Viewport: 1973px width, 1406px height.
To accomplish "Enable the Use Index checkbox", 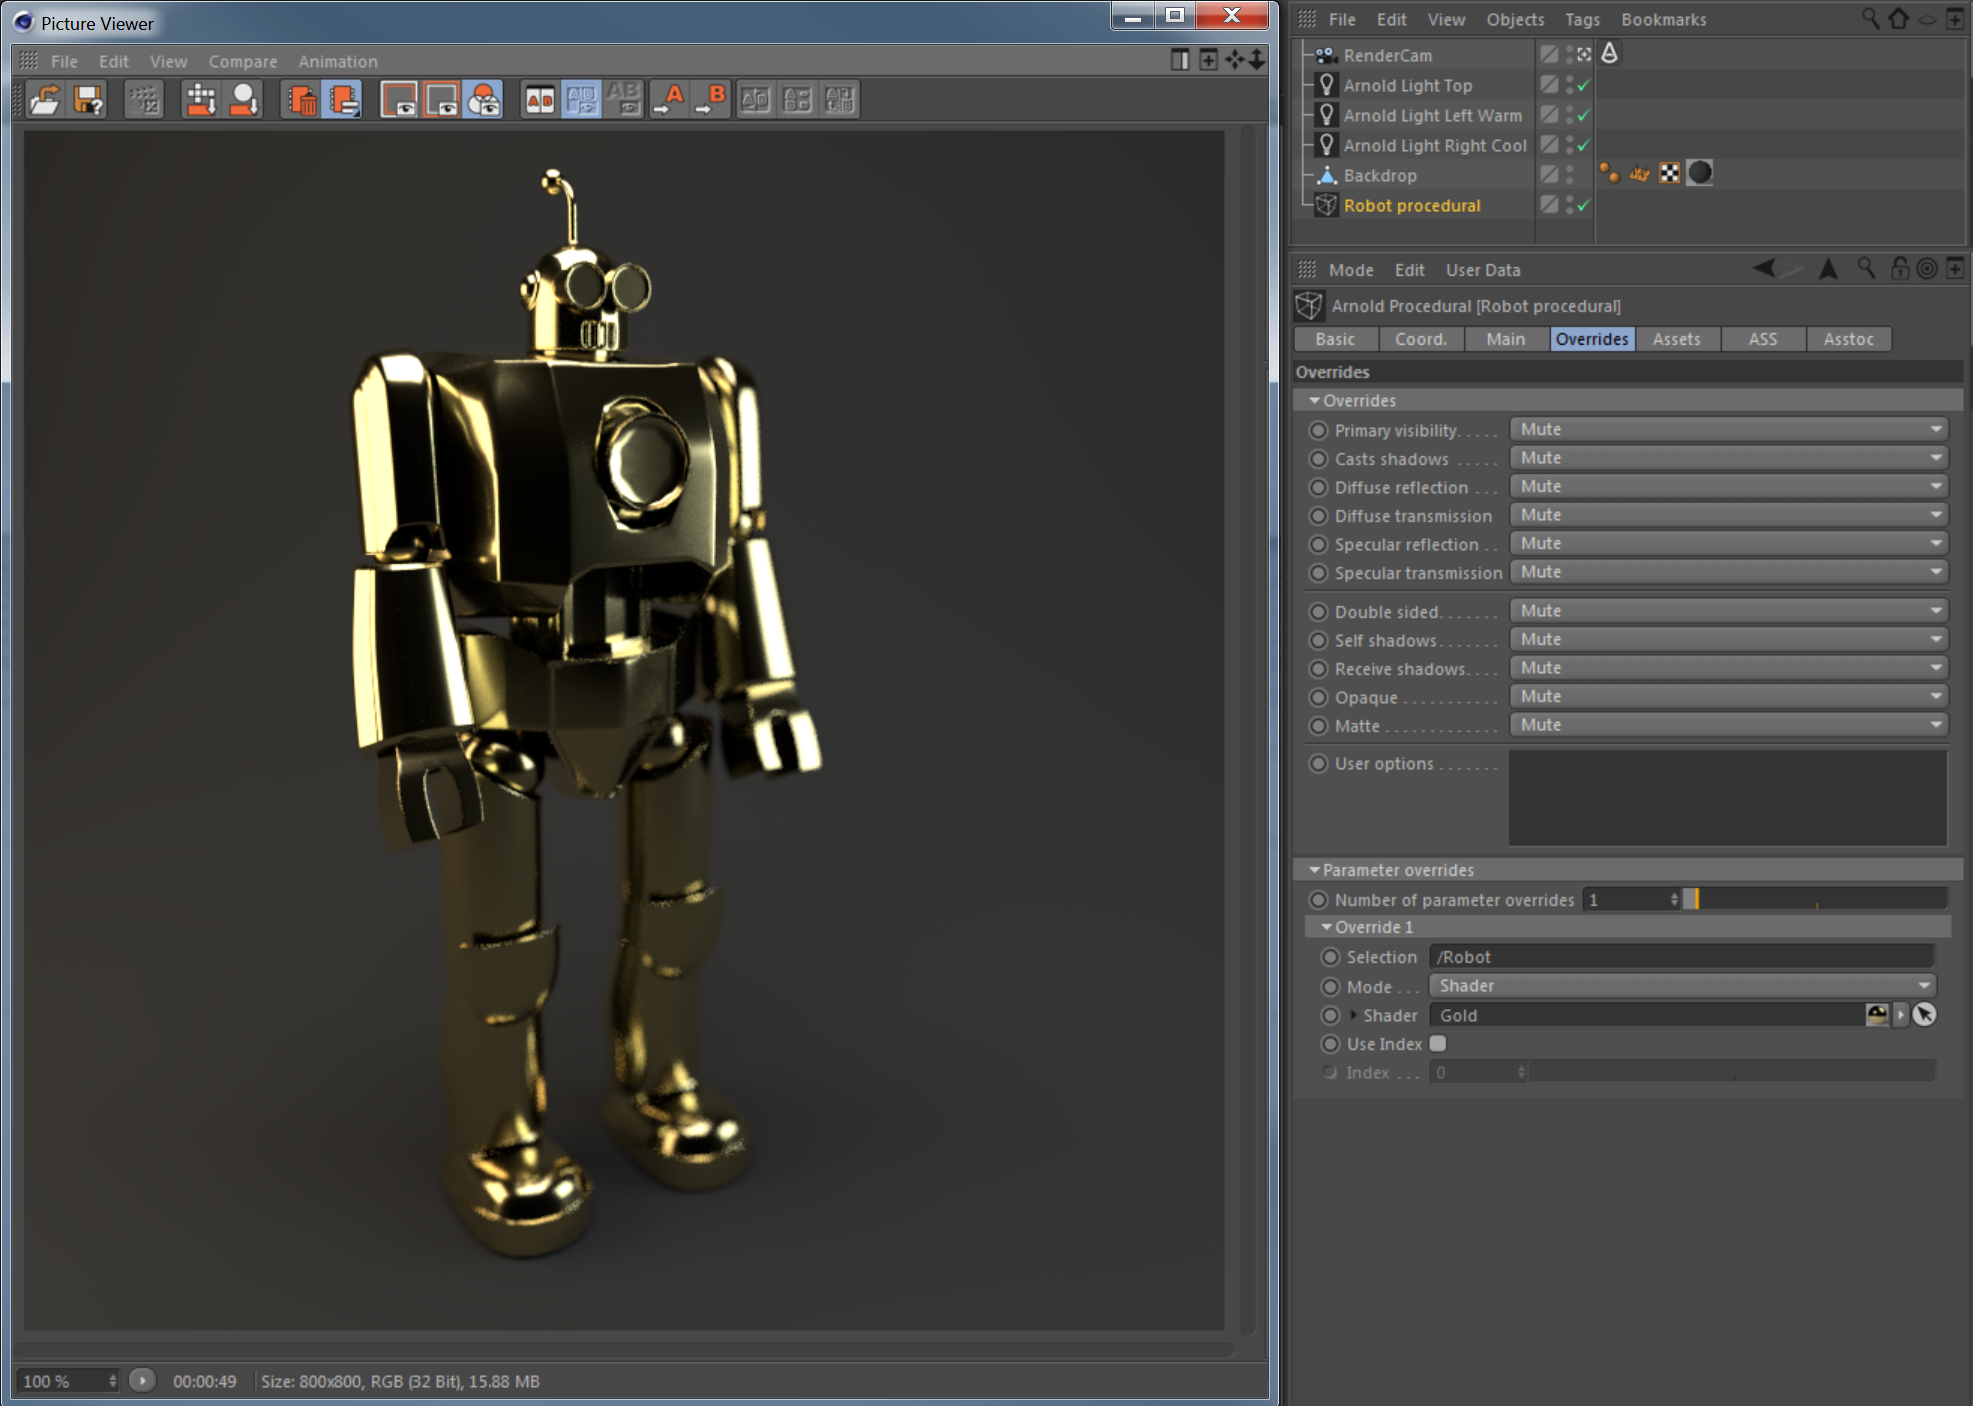I will tap(1438, 1043).
